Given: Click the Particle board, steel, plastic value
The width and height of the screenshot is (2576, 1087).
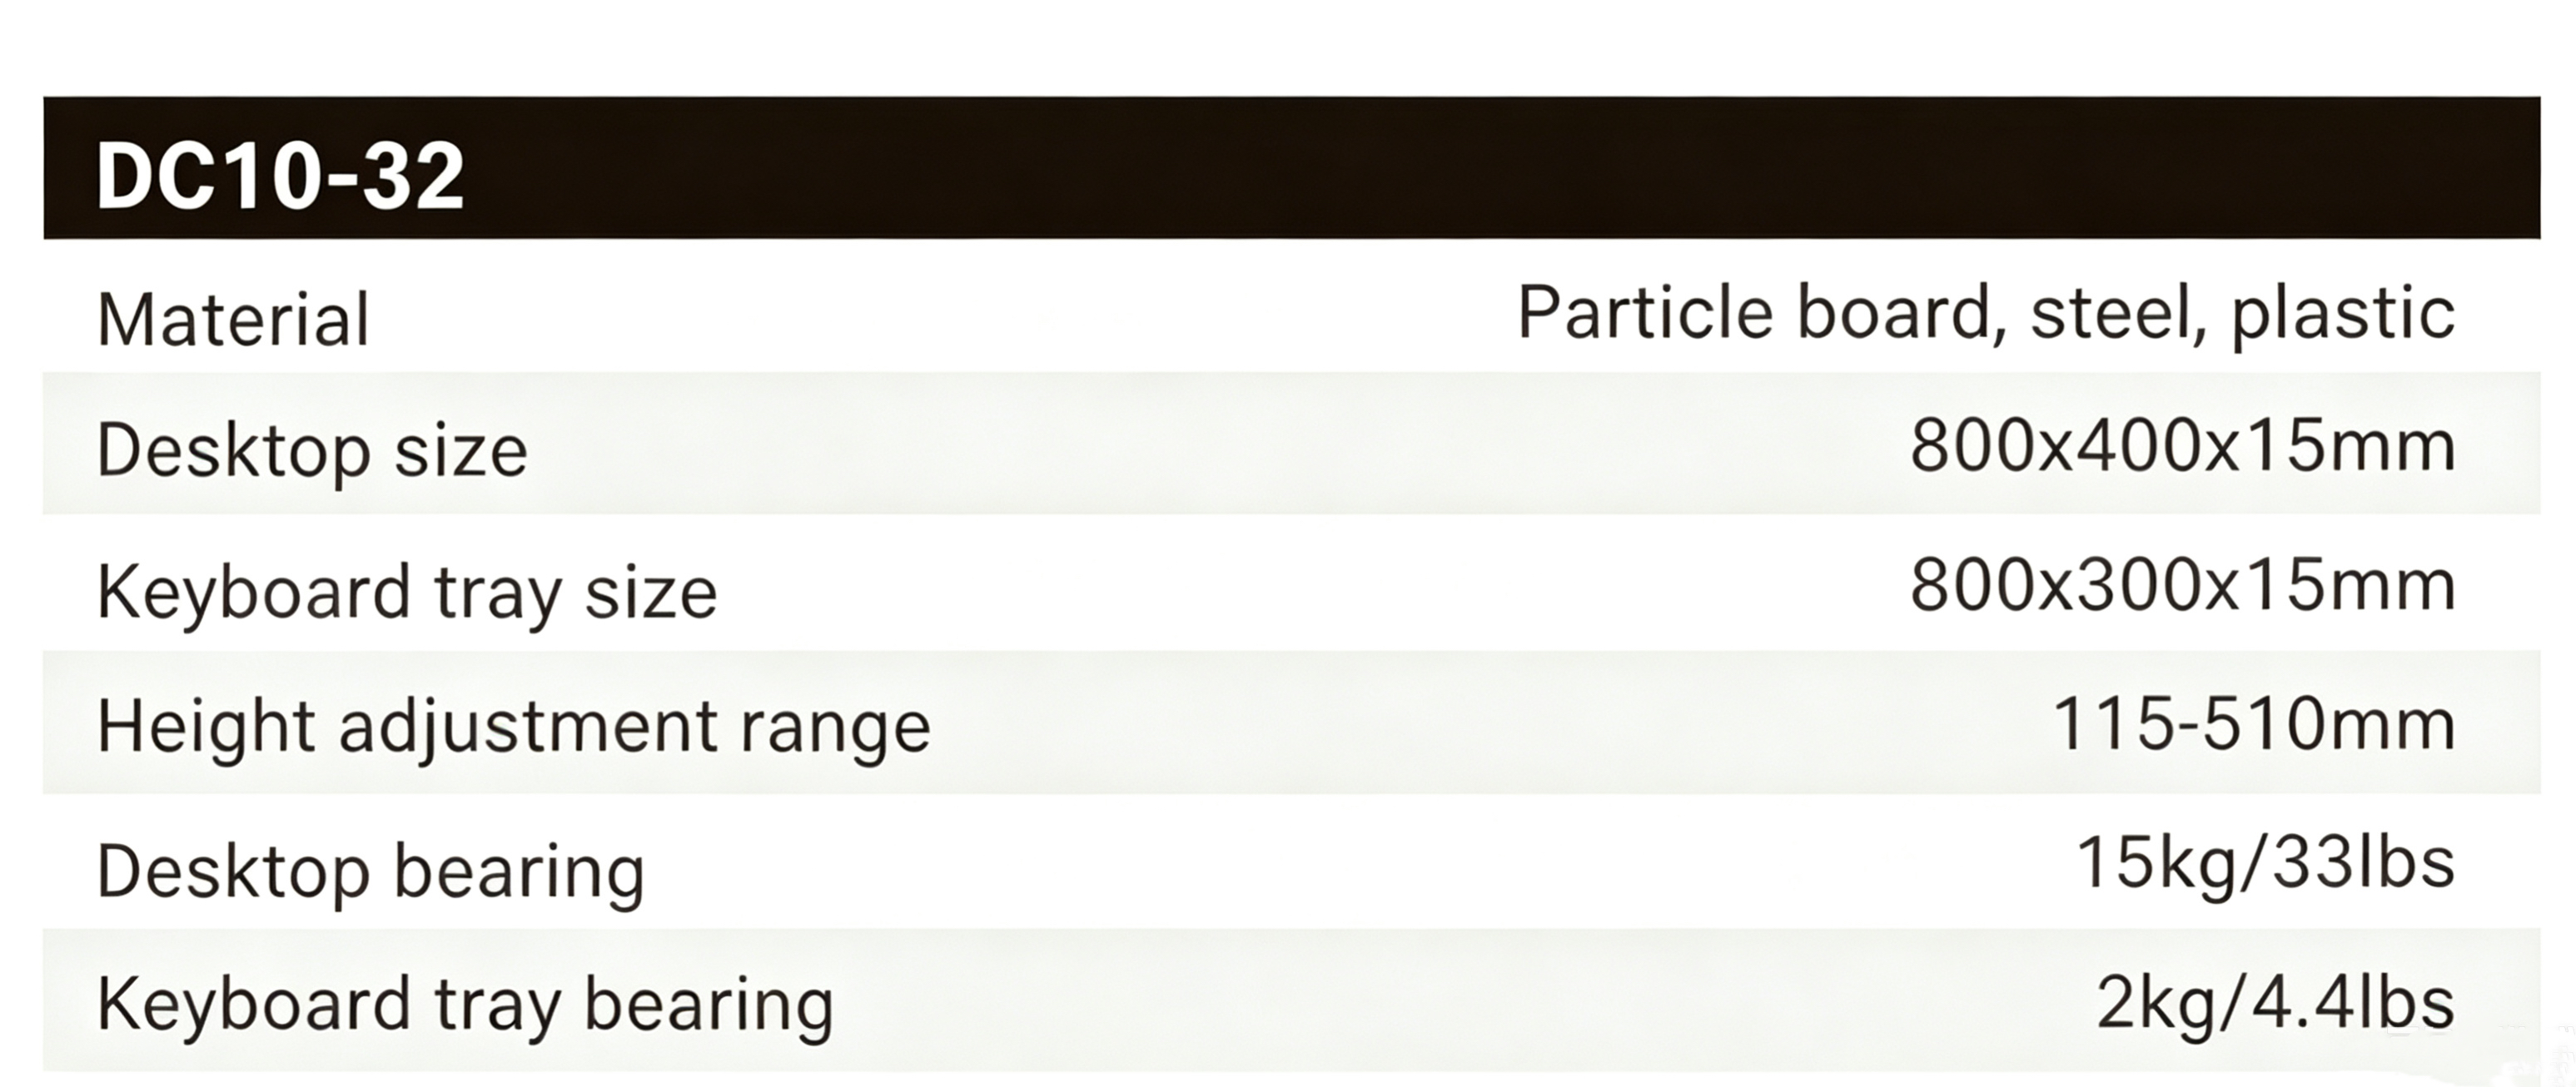Looking at the screenshot, I should [1986, 315].
